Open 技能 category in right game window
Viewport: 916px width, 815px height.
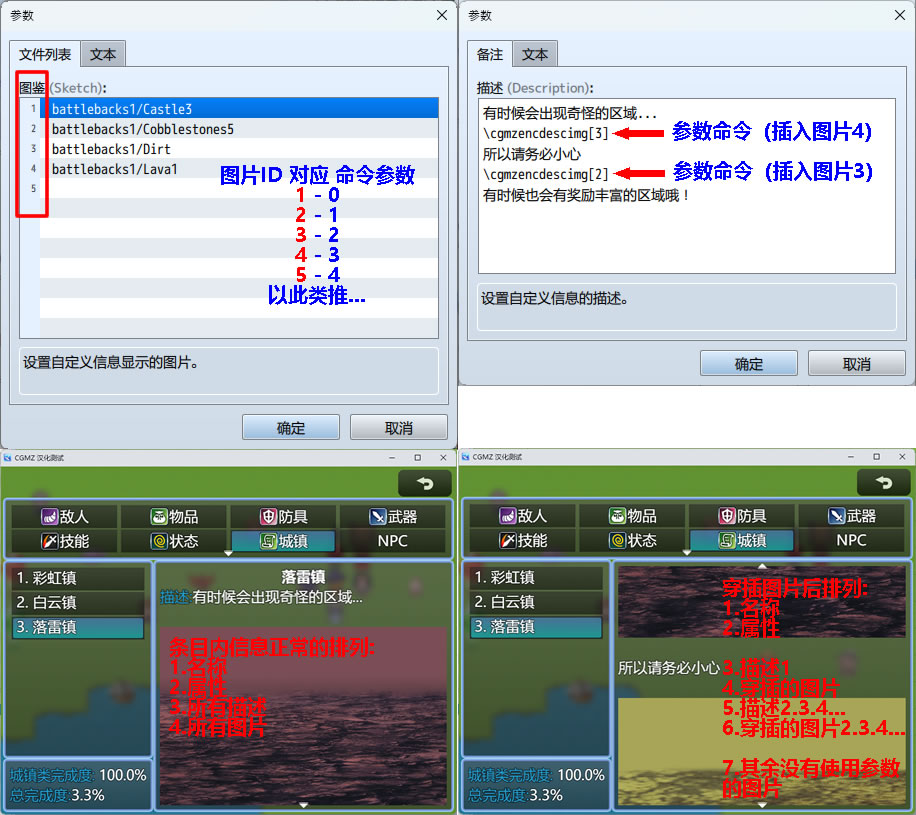pos(523,540)
